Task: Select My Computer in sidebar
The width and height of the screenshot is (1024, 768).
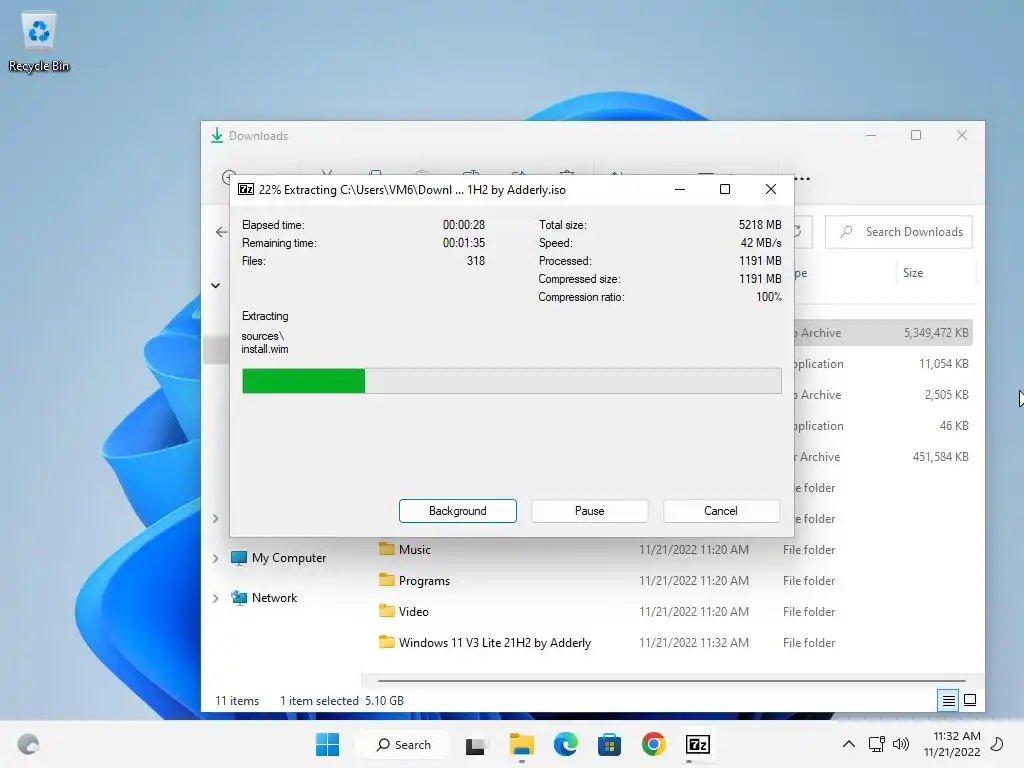Action: click(289, 558)
